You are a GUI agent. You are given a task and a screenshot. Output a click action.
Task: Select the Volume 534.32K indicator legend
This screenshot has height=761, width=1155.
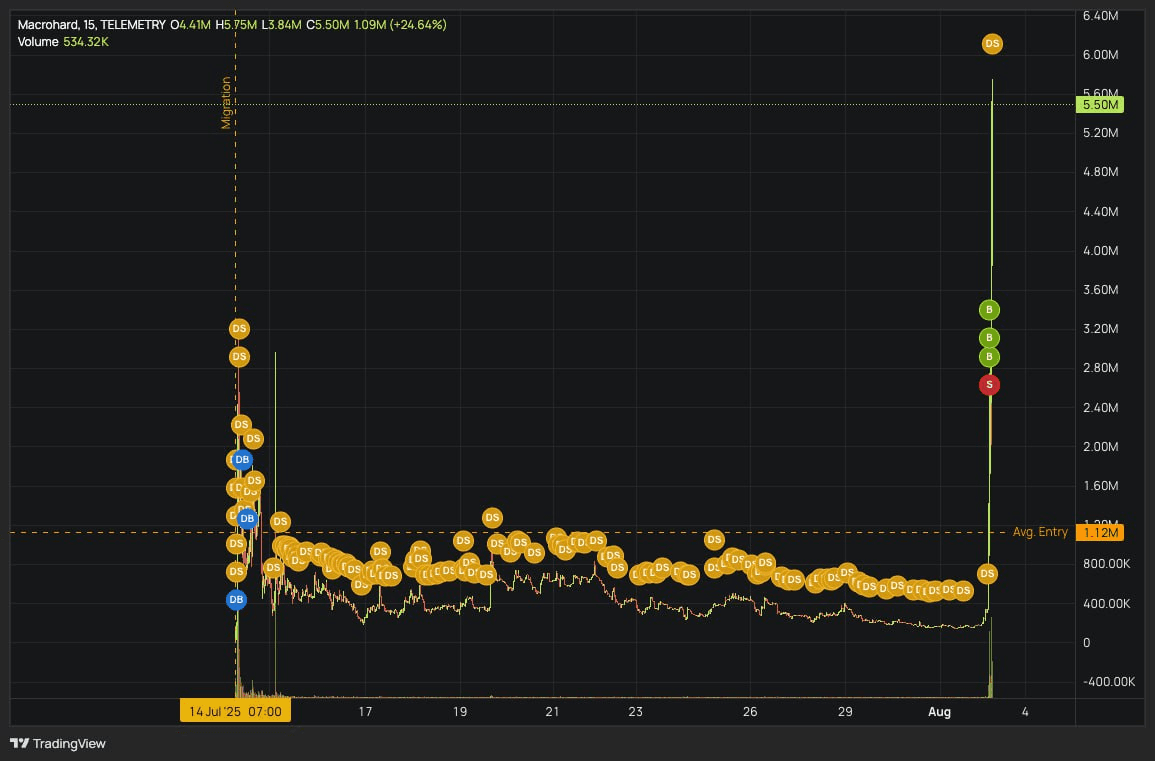click(63, 42)
